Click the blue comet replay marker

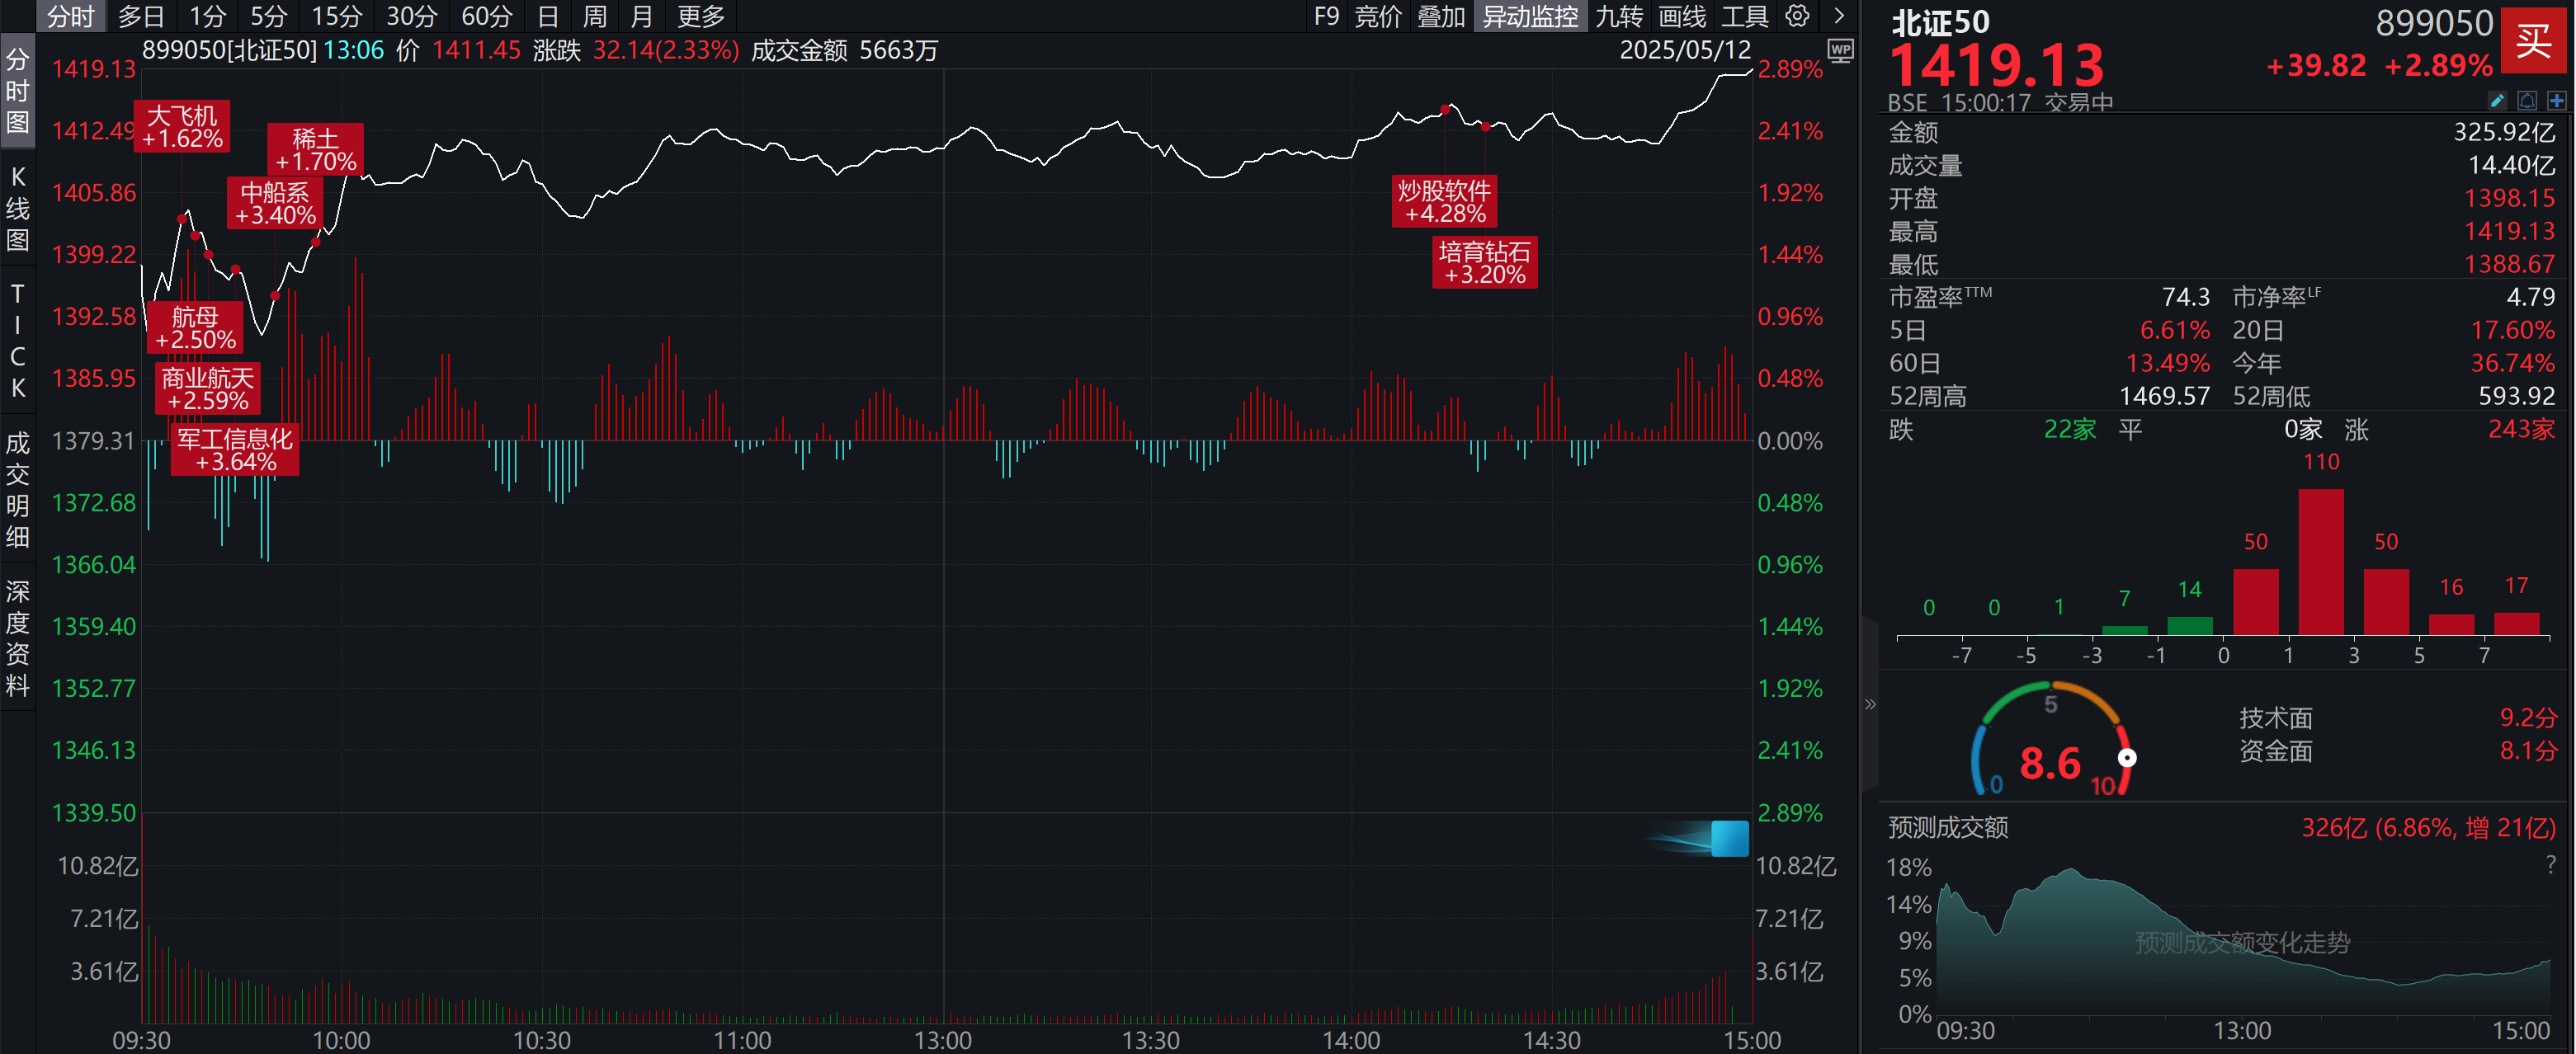tap(1729, 838)
